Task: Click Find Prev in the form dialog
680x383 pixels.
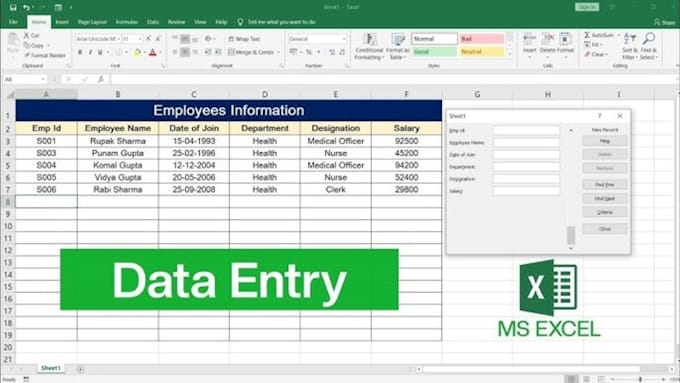Action: point(605,185)
